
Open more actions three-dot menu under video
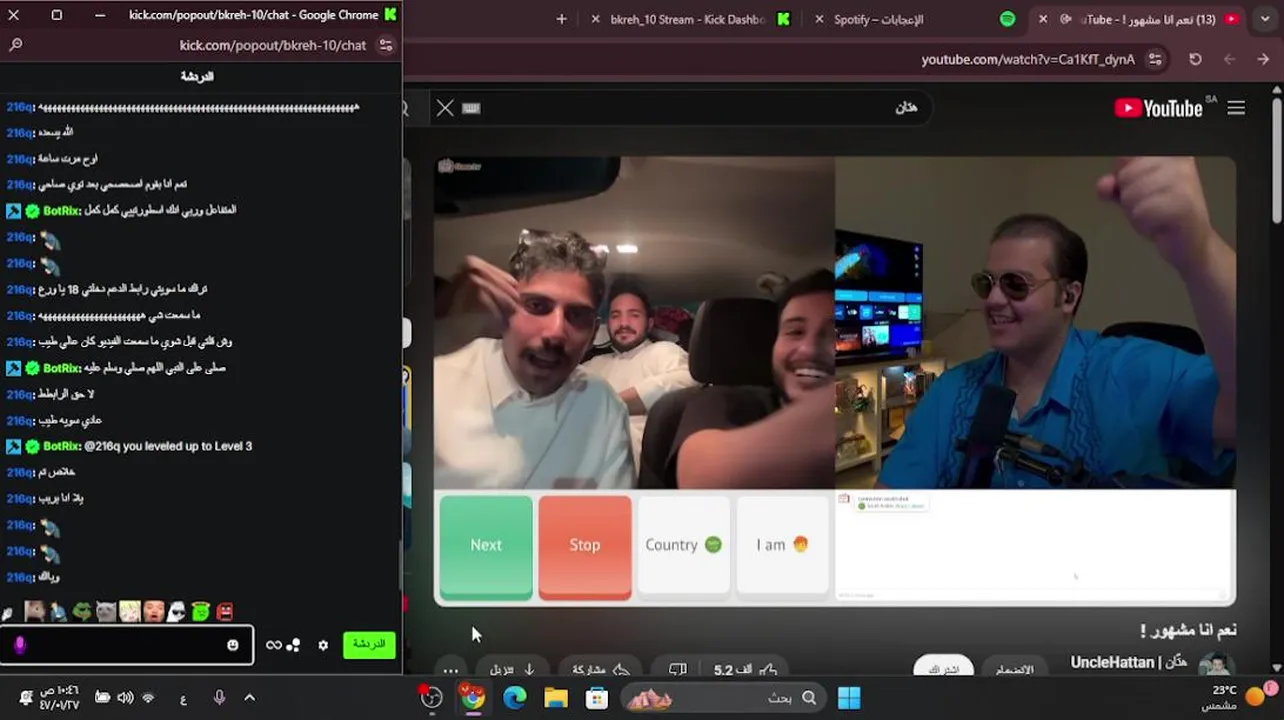click(451, 671)
